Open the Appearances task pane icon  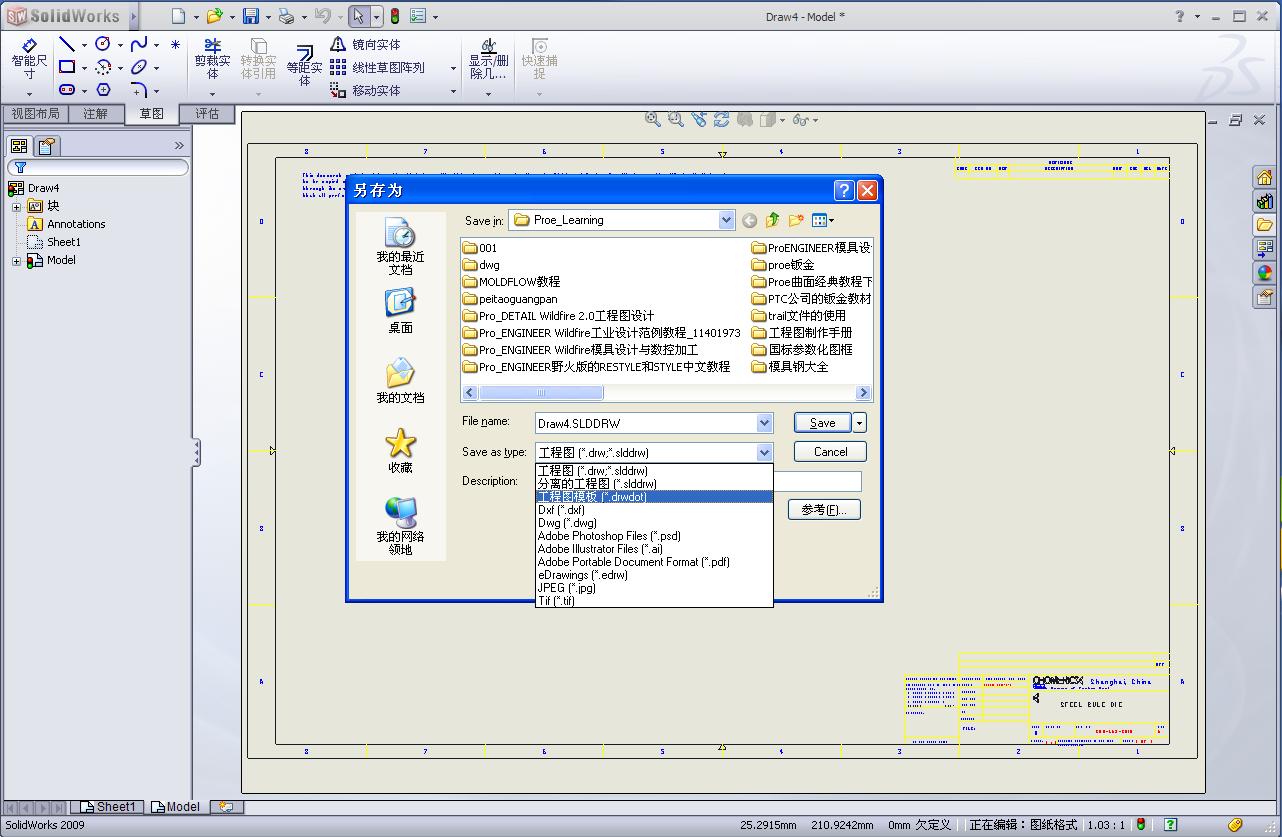[1265, 273]
